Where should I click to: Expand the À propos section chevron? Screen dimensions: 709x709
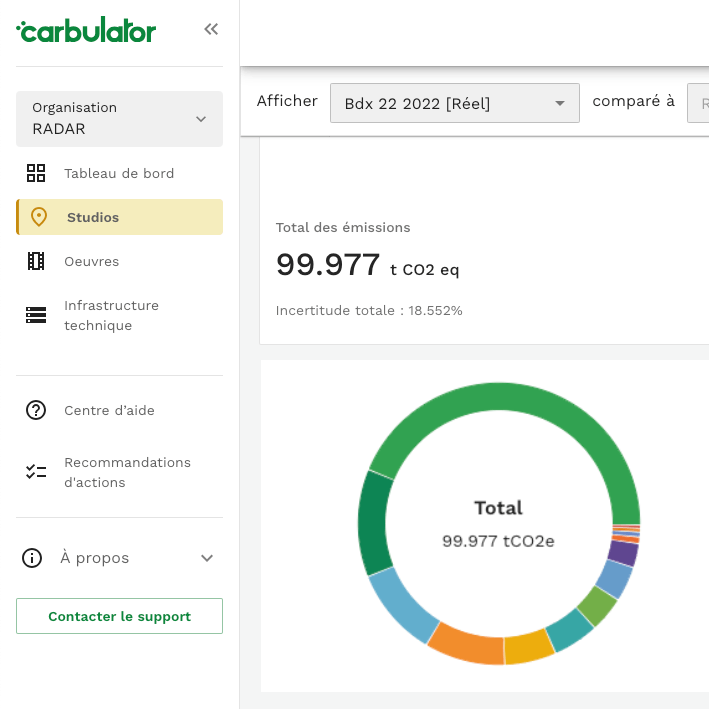(207, 558)
